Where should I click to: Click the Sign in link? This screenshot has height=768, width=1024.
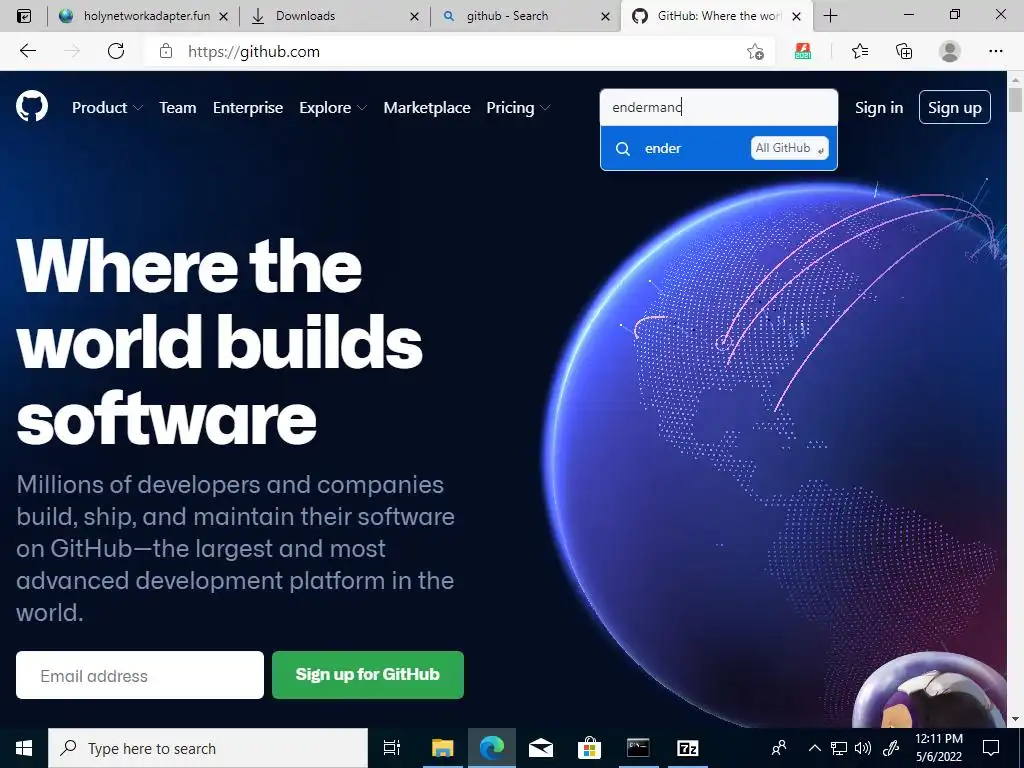pos(879,108)
